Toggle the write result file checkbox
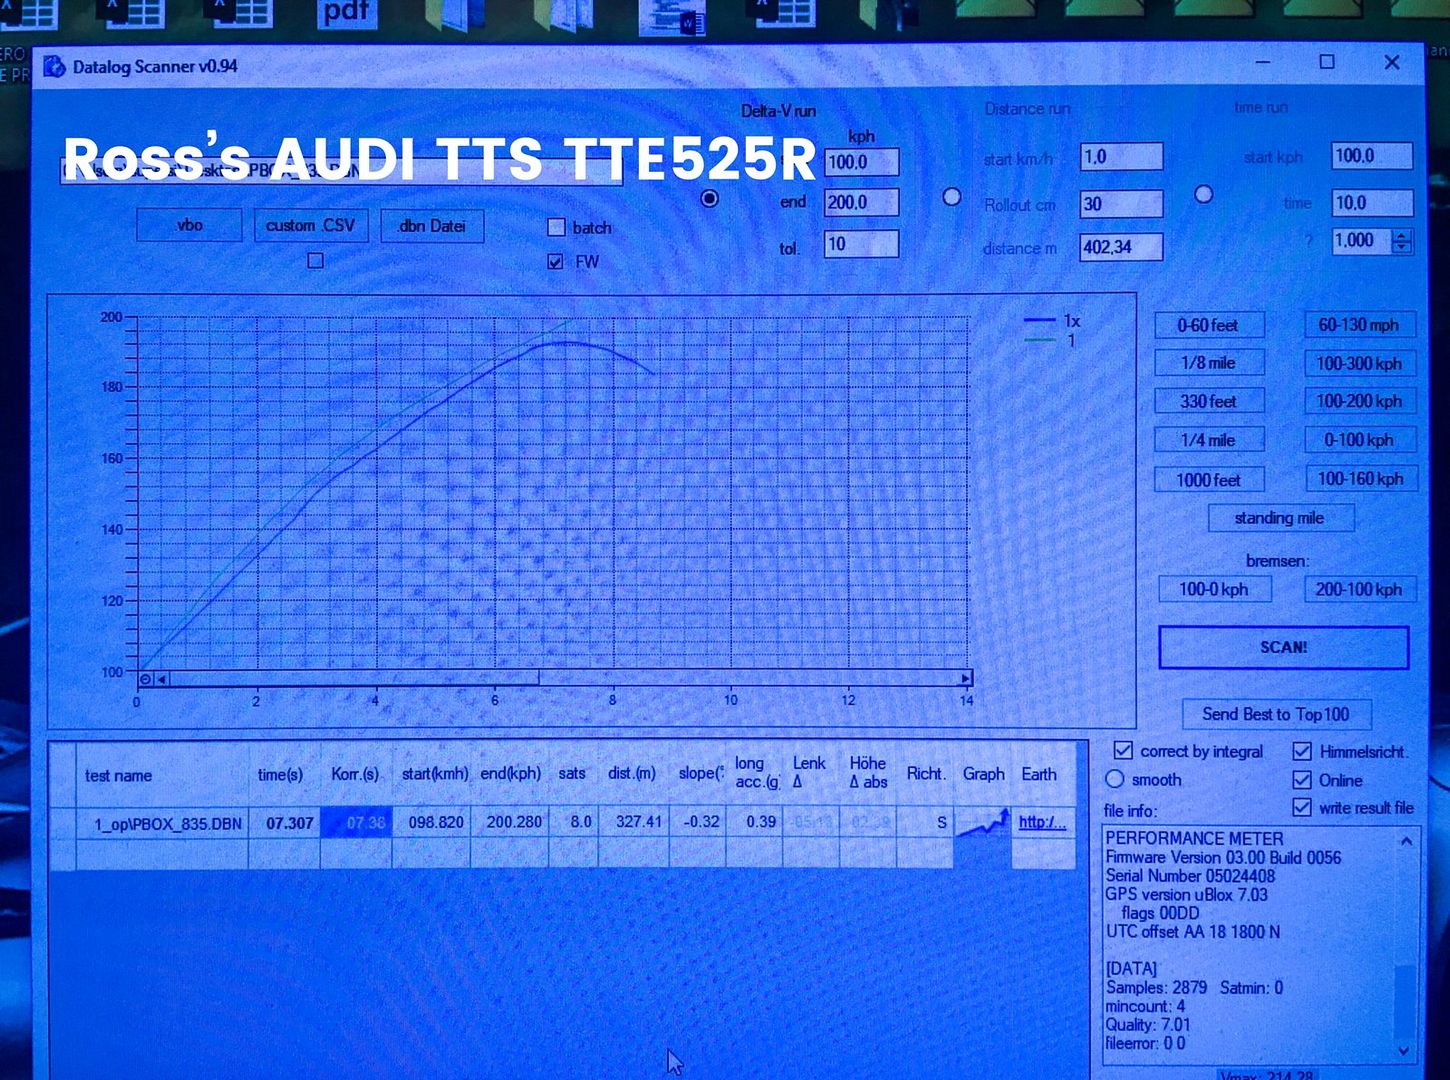This screenshot has height=1080, width=1450. point(1301,806)
